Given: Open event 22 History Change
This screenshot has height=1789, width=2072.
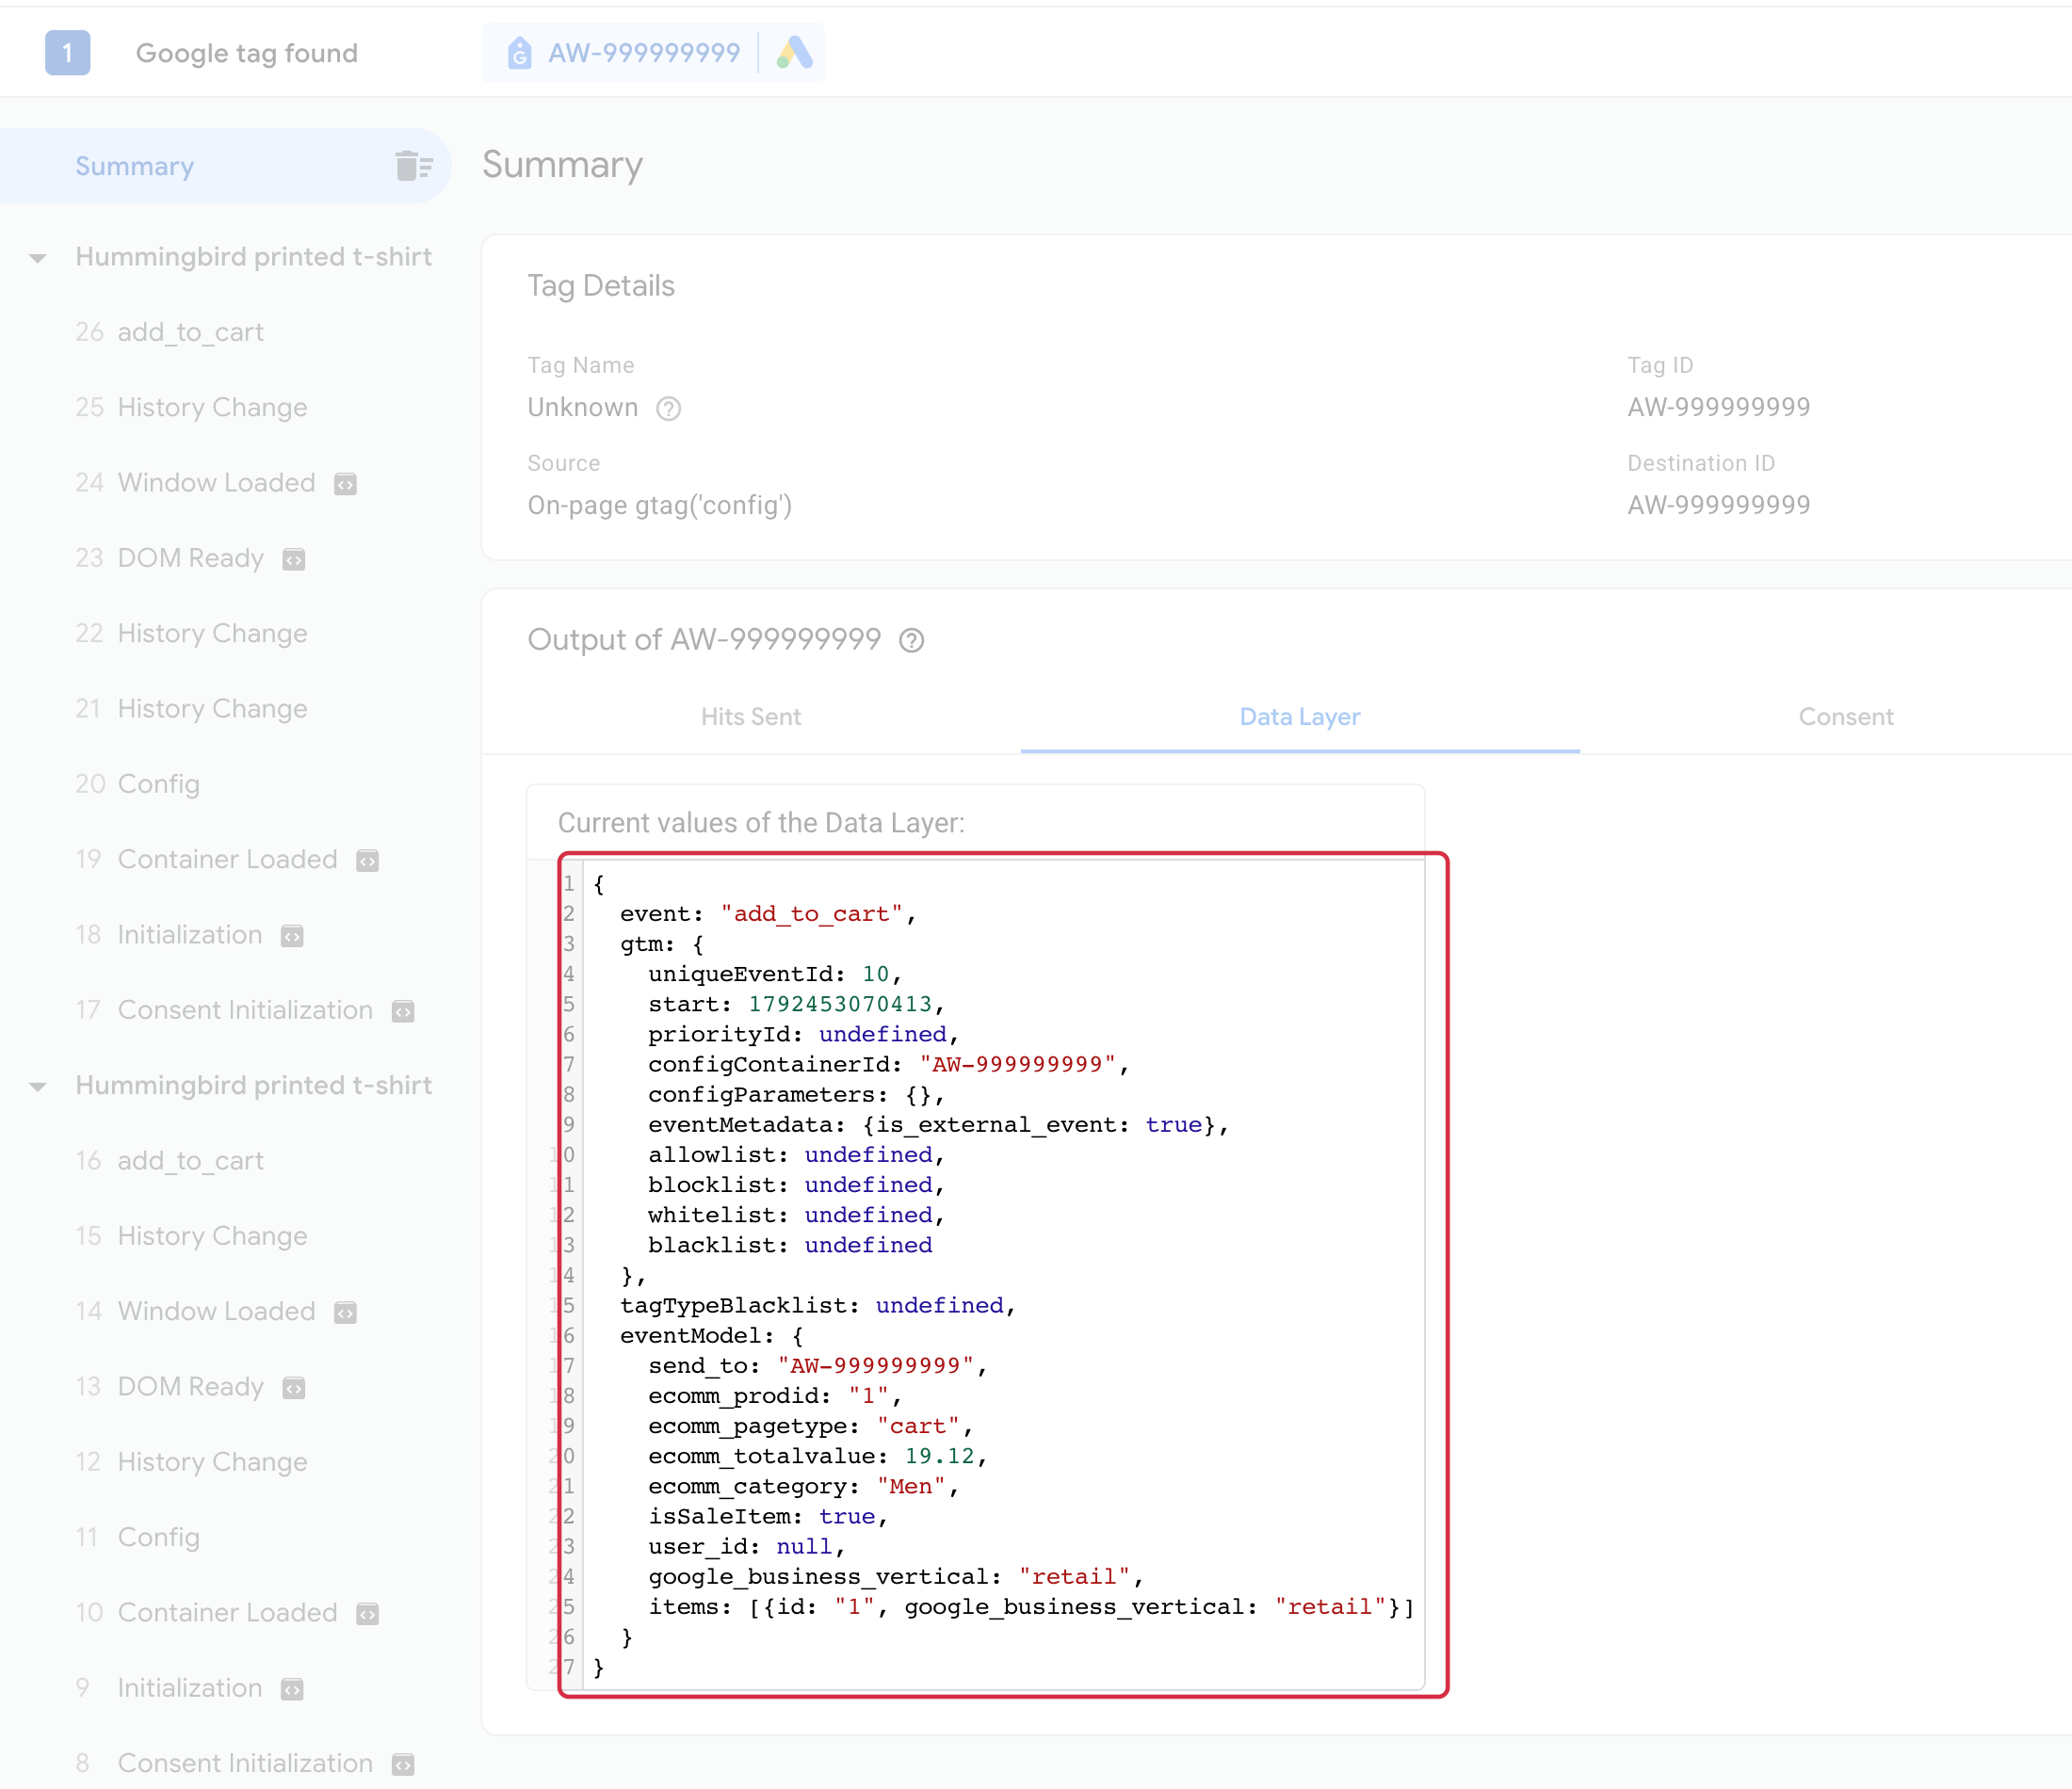Looking at the screenshot, I should click(191, 634).
